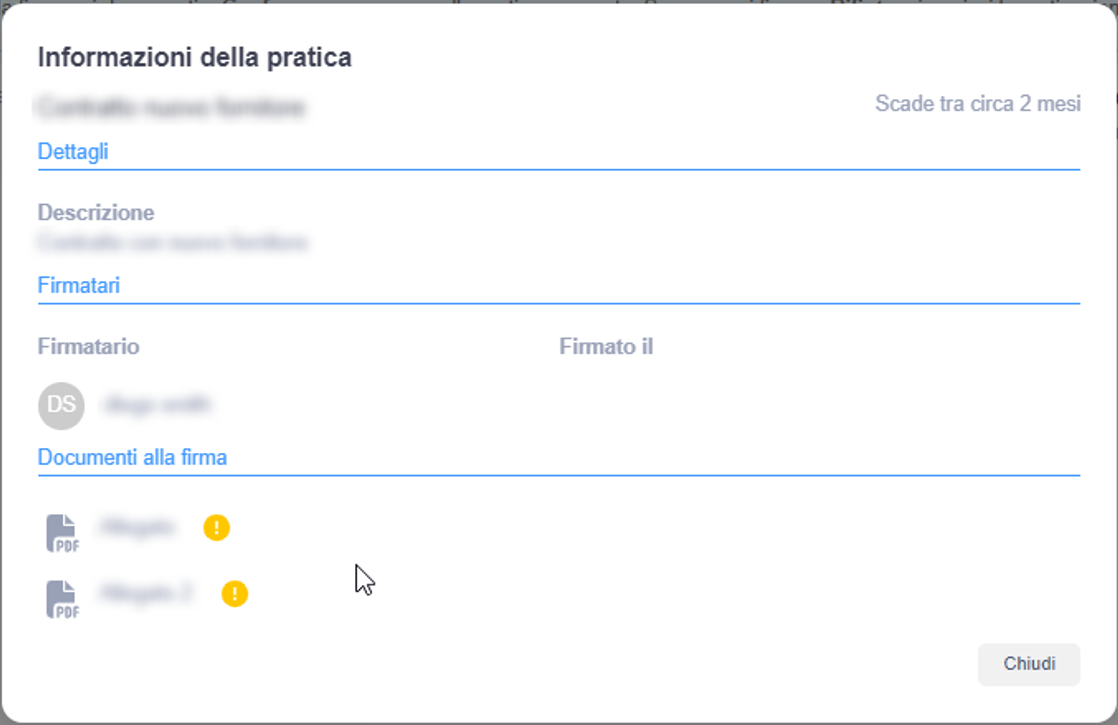Click the Chiudi button
Image resolution: width=1118 pixels, height=725 pixels.
pos(1028,665)
